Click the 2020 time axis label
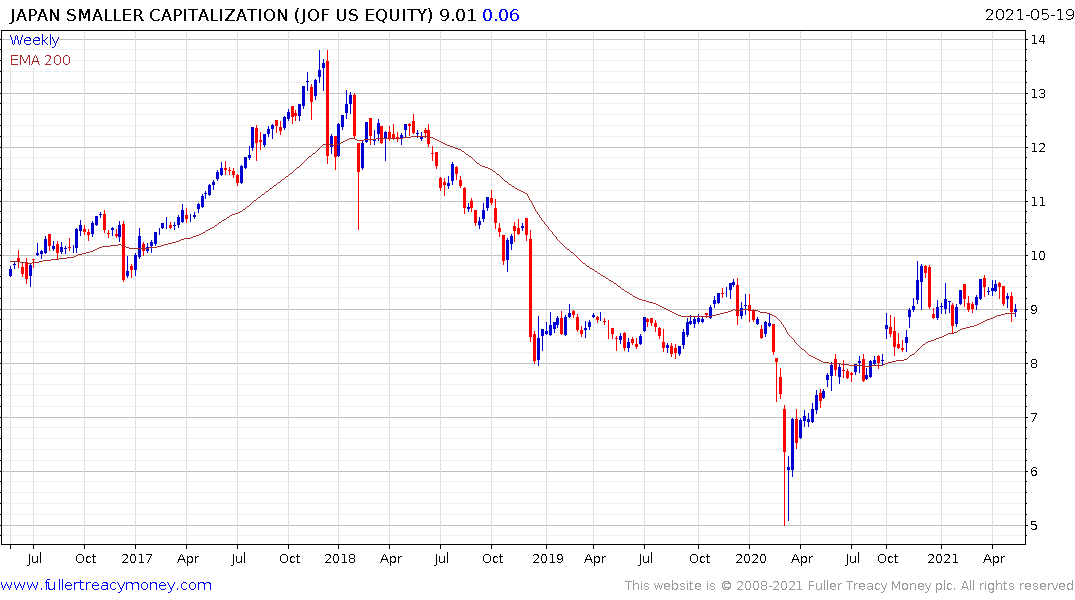The height and width of the screenshot is (600, 1075). tap(751, 558)
